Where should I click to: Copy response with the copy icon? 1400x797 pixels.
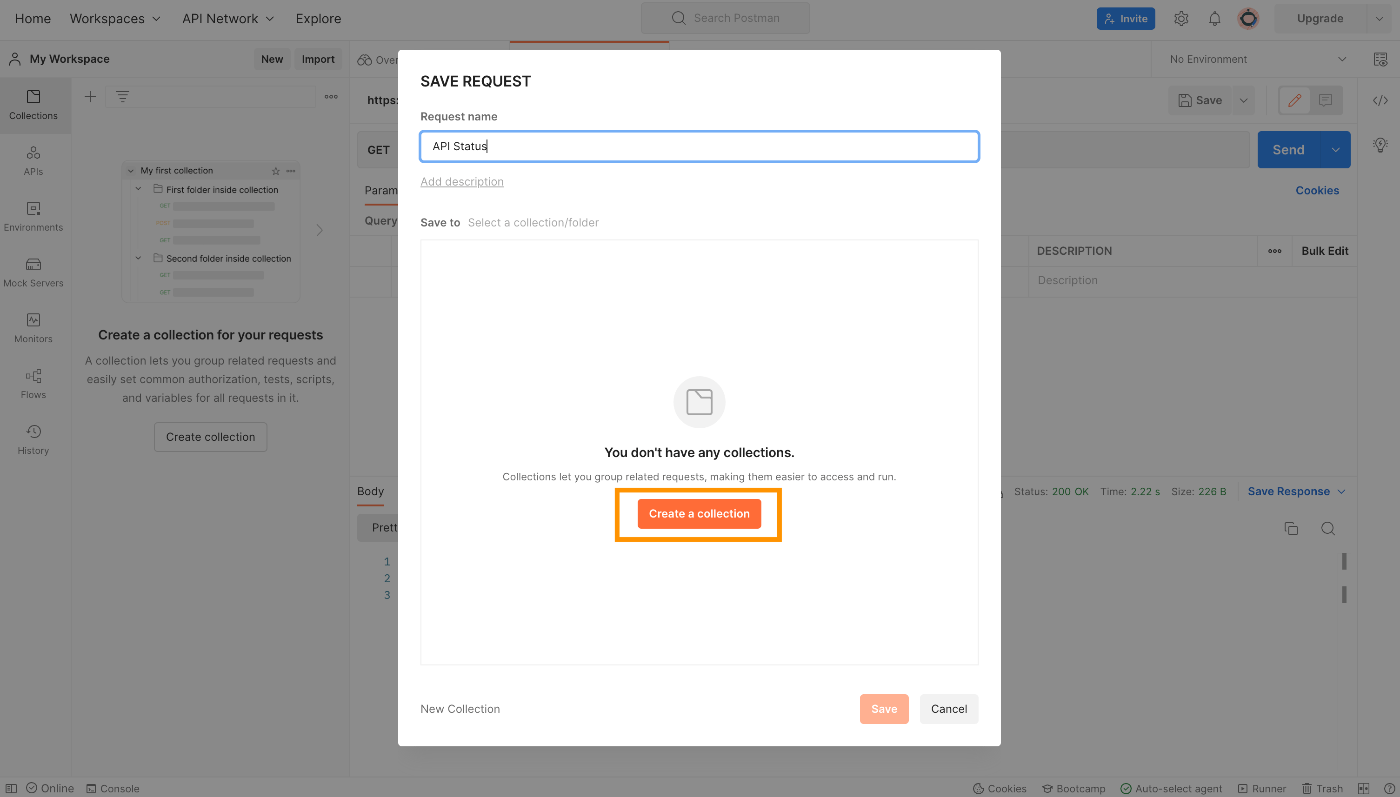point(1291,529)
